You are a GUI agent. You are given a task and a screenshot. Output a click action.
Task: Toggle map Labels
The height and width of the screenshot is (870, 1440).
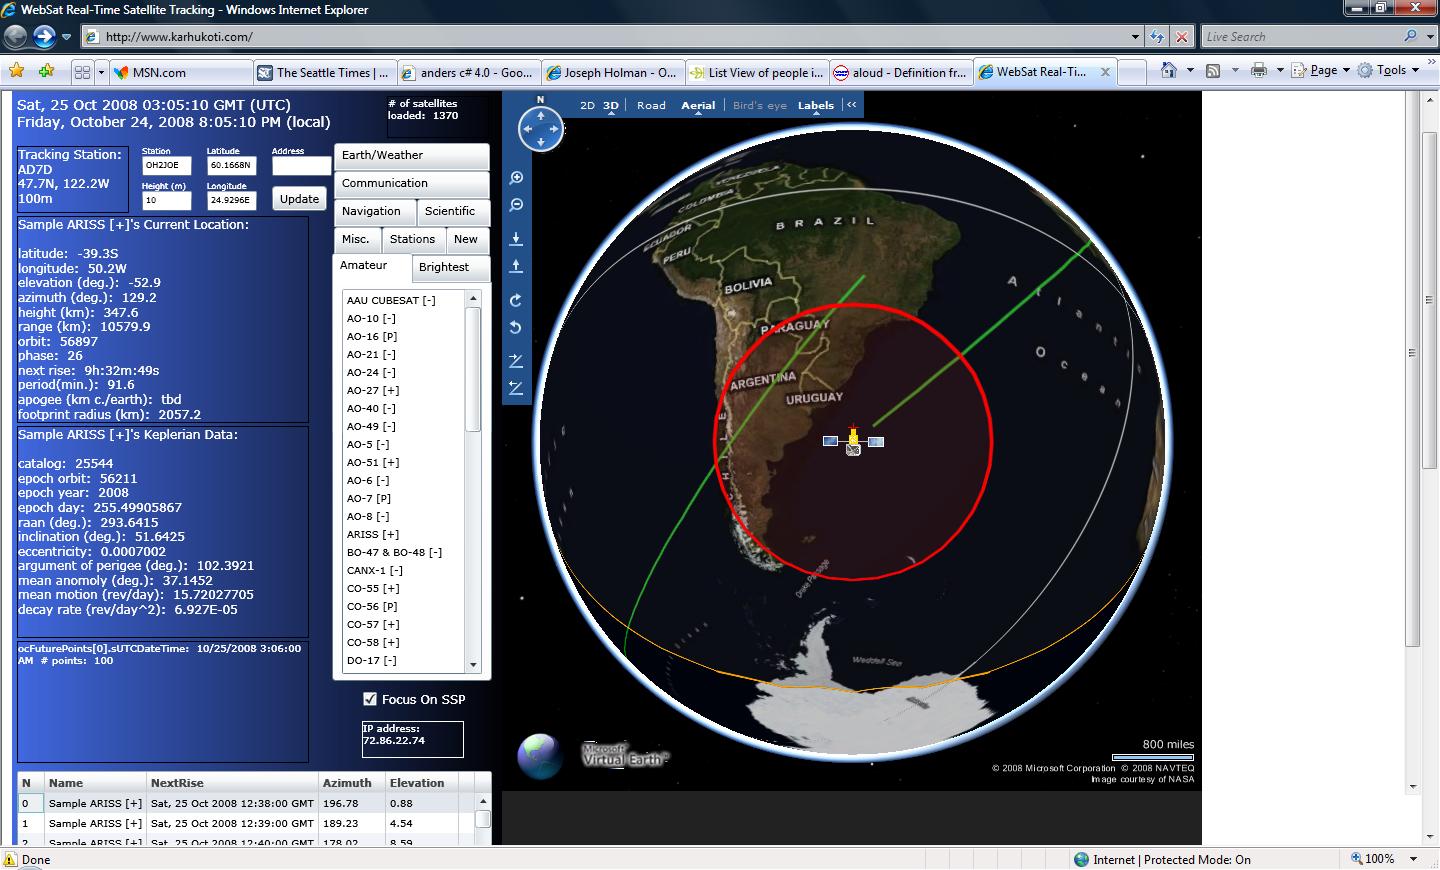tap(816, 105)
